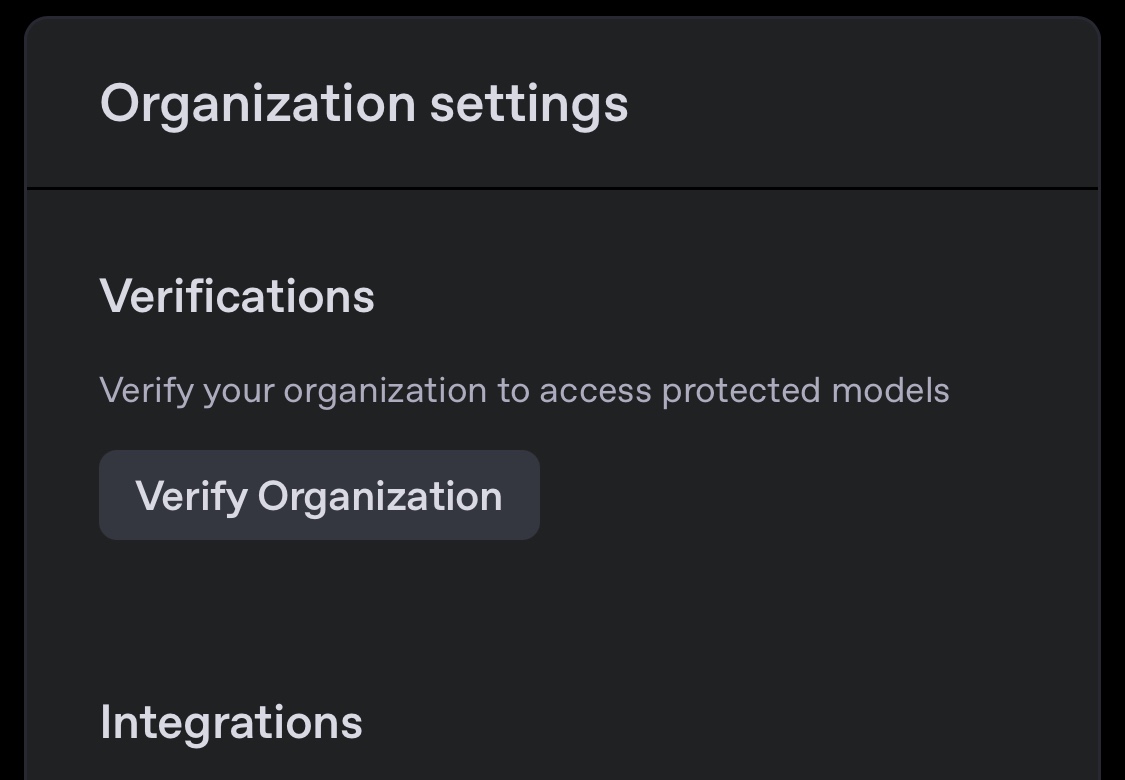Screen dimensions: 1125x780
Task: Click the word 'Organization' in the page title
Action: point(258,105)
